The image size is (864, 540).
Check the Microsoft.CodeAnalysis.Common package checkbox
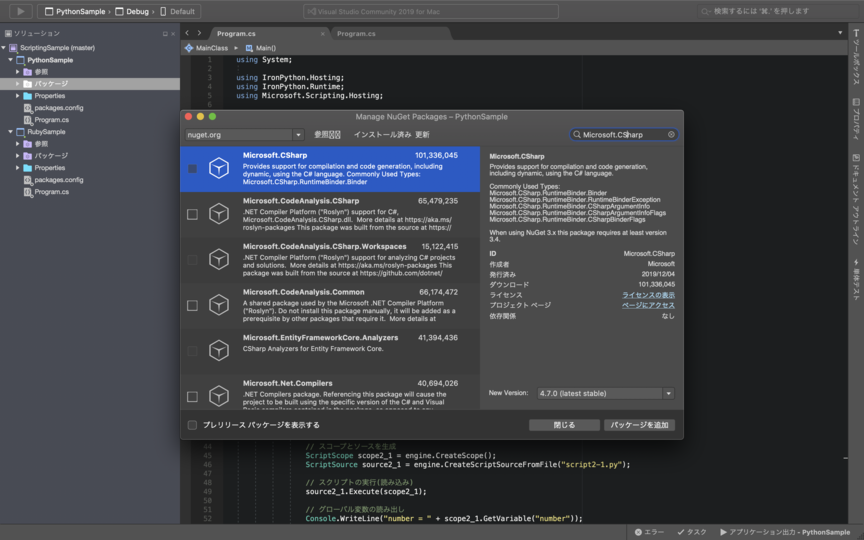(192, 305)
